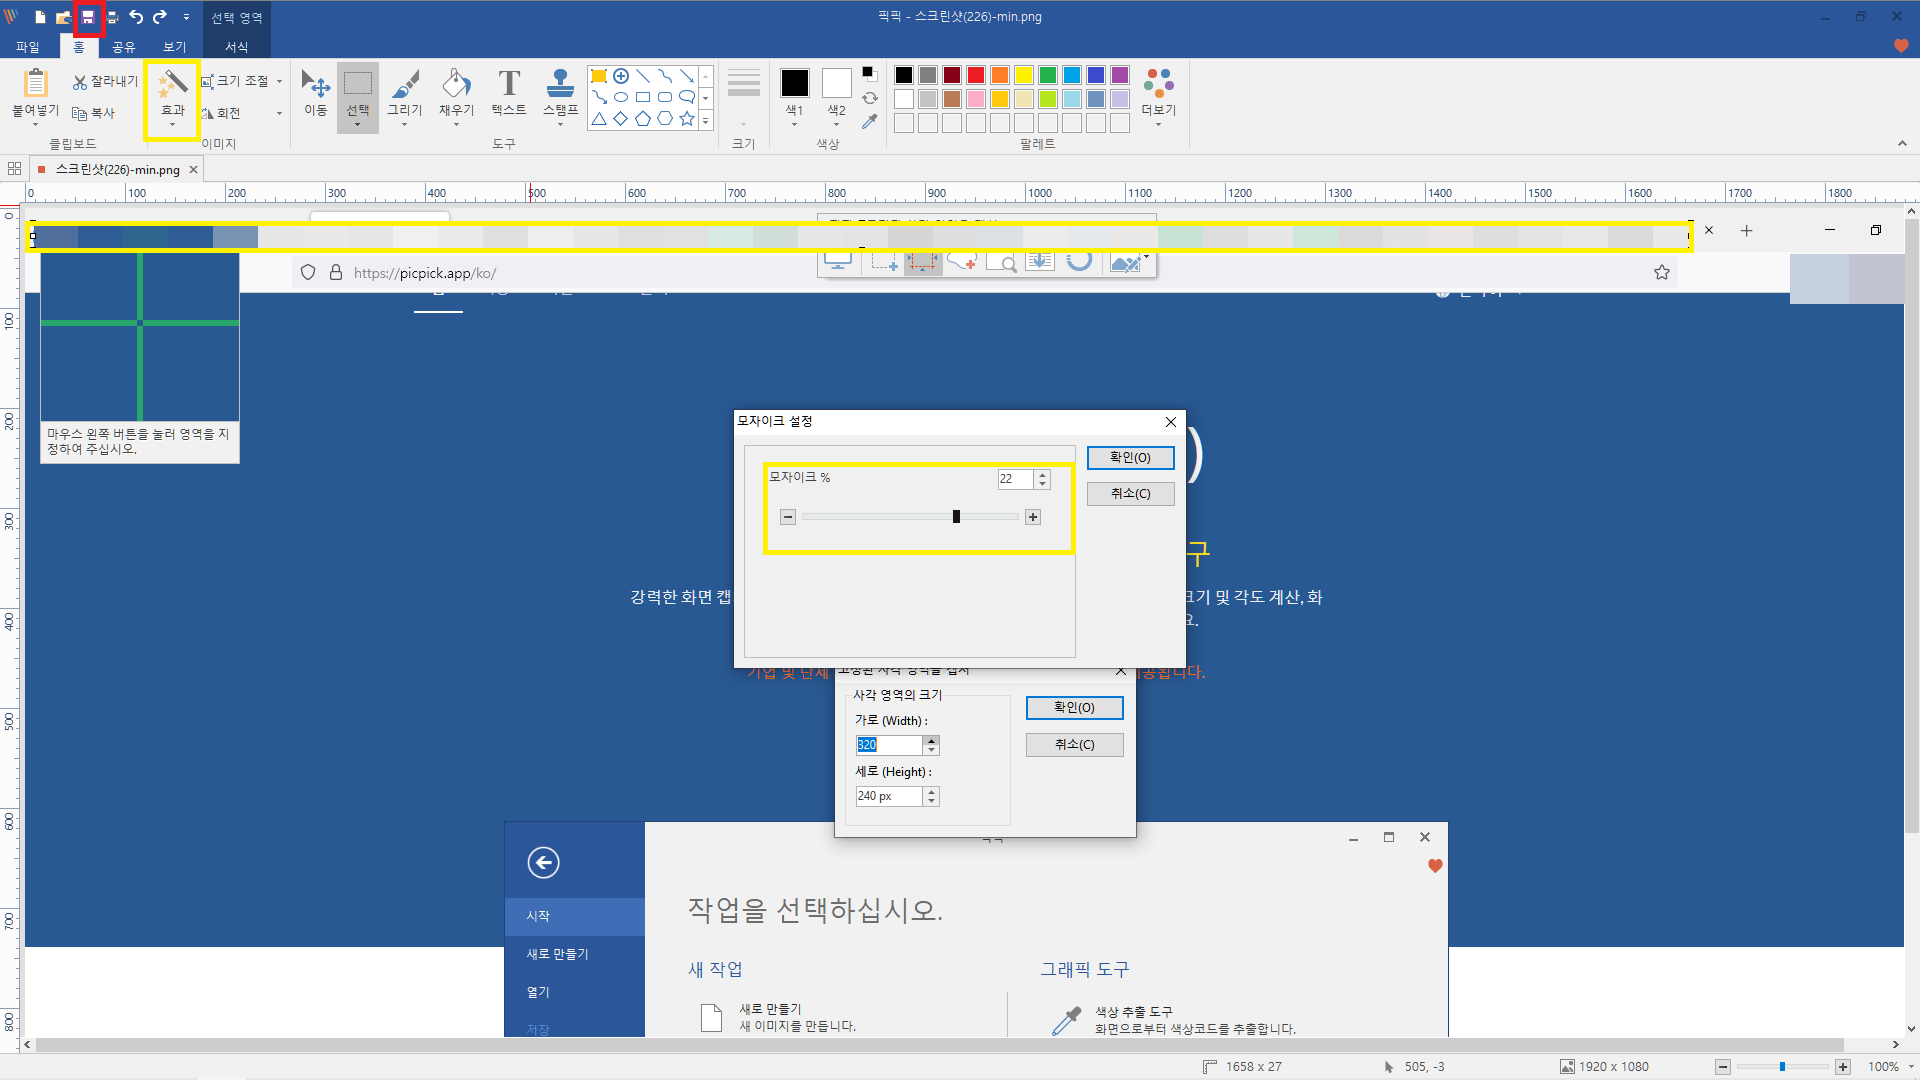Select the 채우기 (Fill) tool
1920x1080 pixels.
click(x=456, y=95)
